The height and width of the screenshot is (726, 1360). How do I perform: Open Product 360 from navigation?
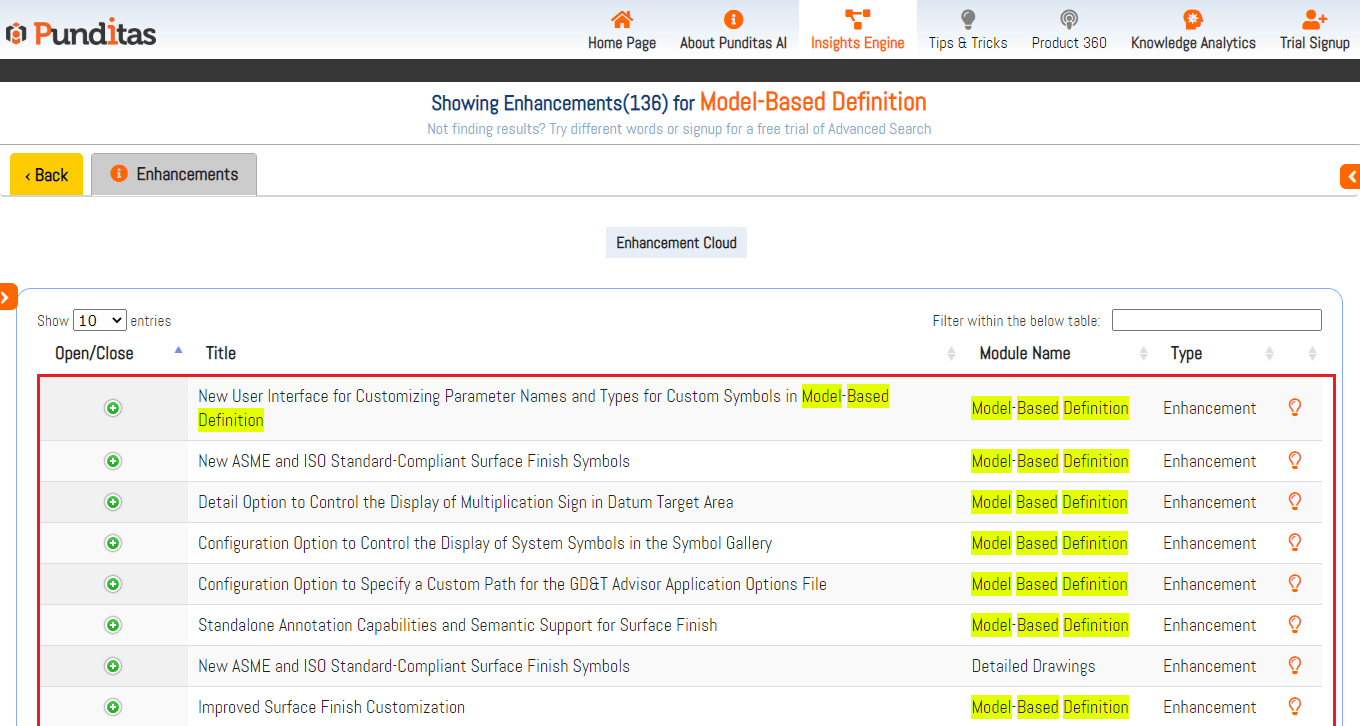(1068, 30)
